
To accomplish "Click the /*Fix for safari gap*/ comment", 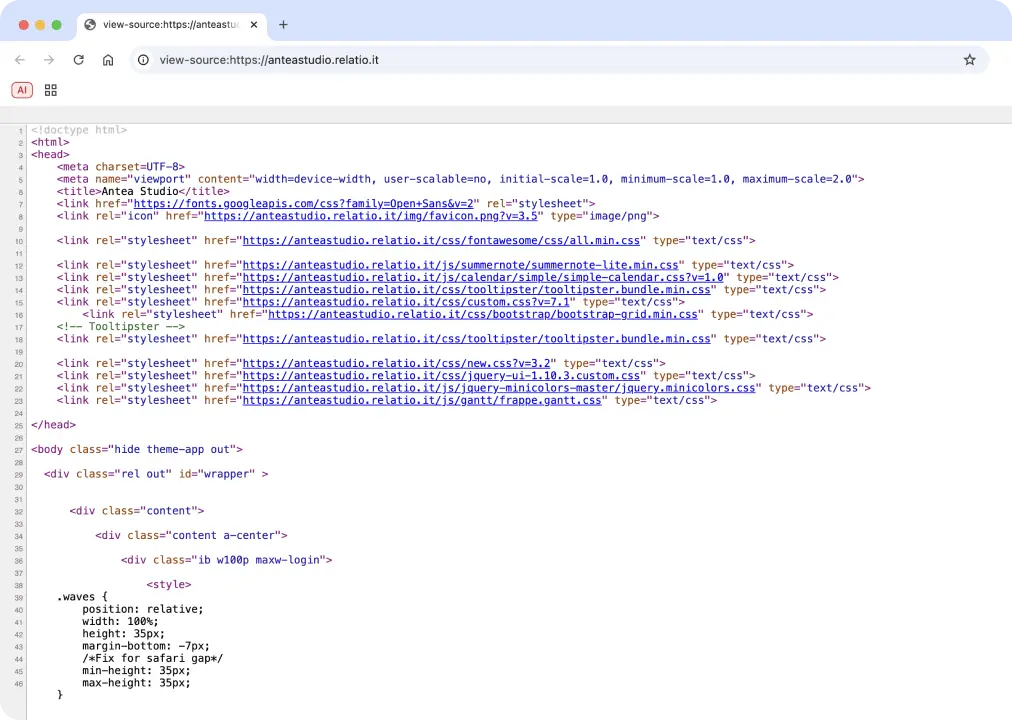I will [x=152, y=659].
